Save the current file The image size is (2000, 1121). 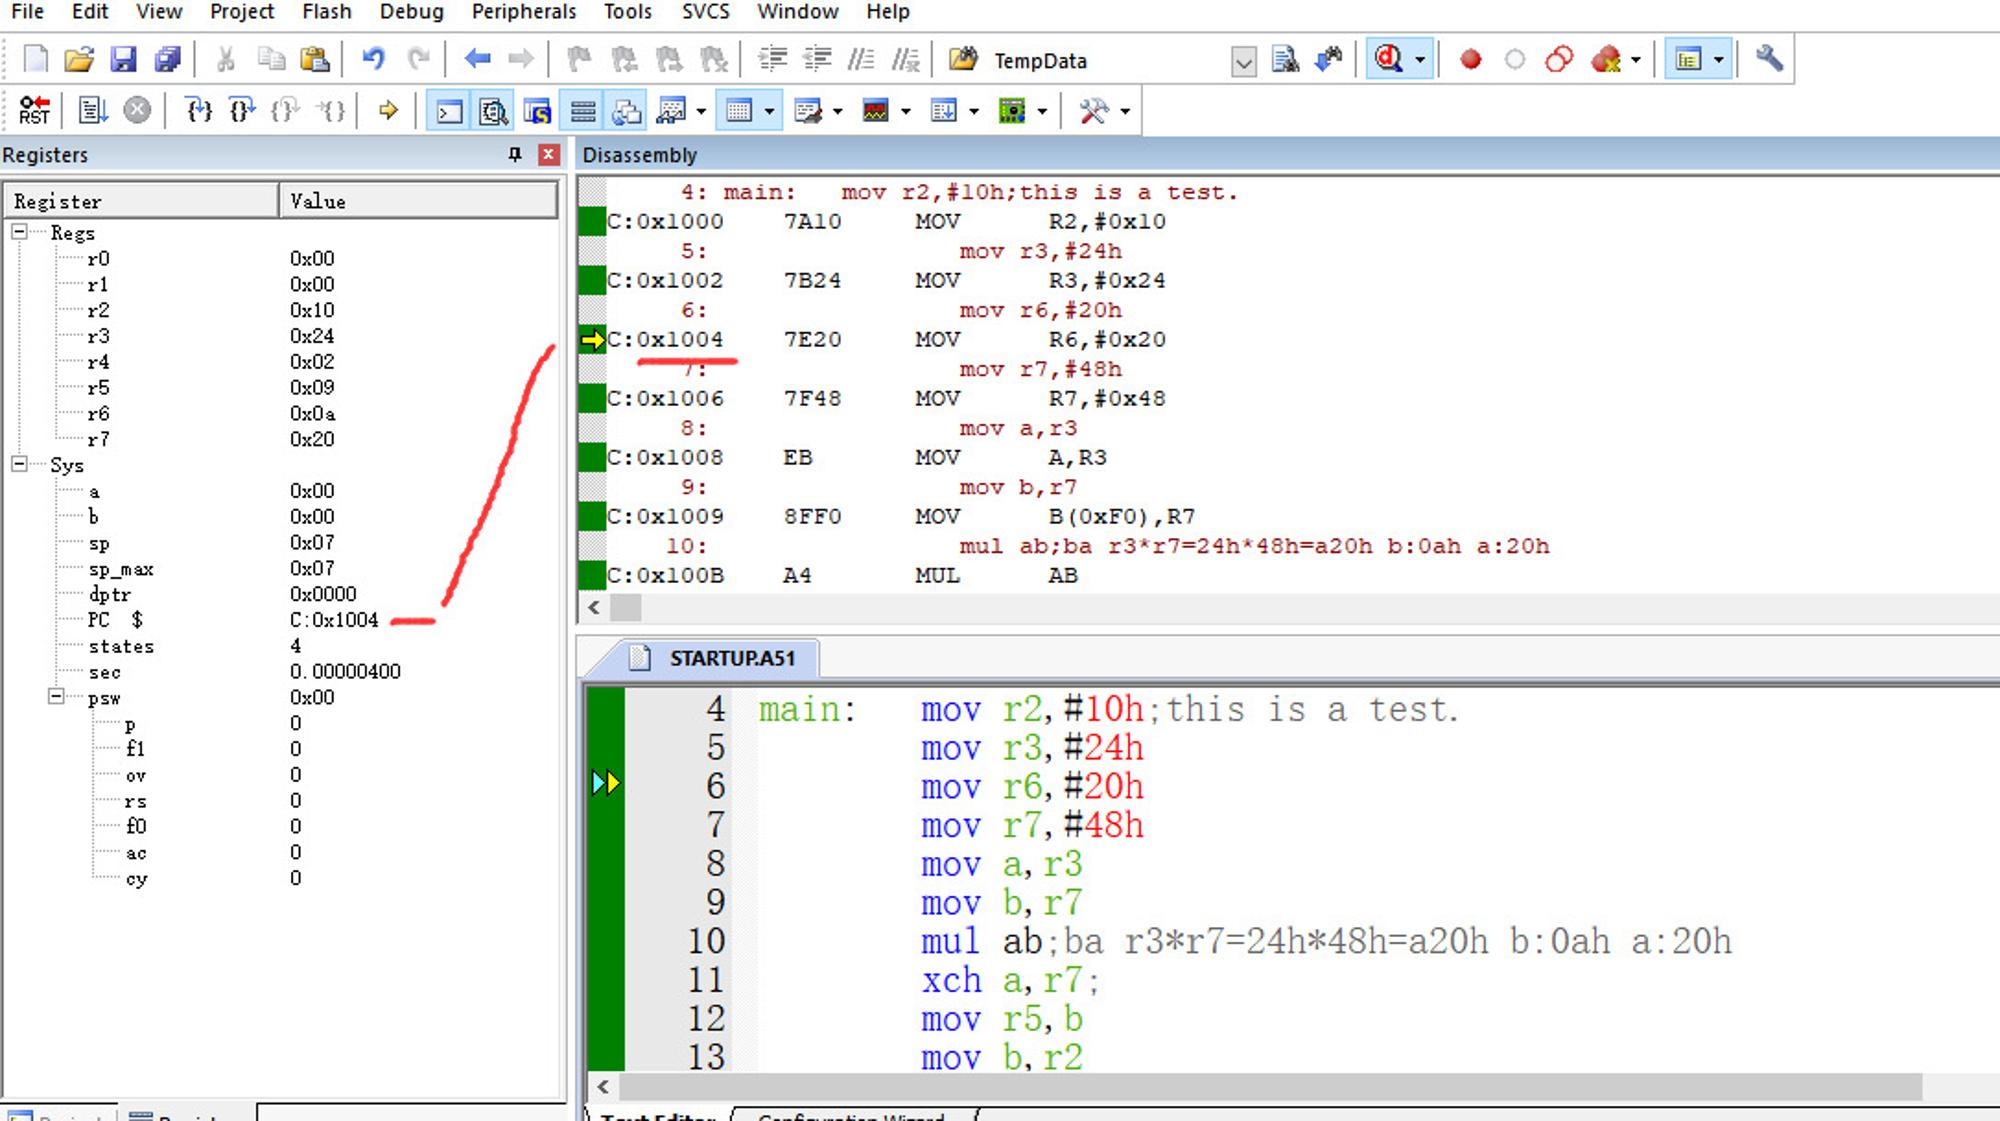(x=123, y=60)
